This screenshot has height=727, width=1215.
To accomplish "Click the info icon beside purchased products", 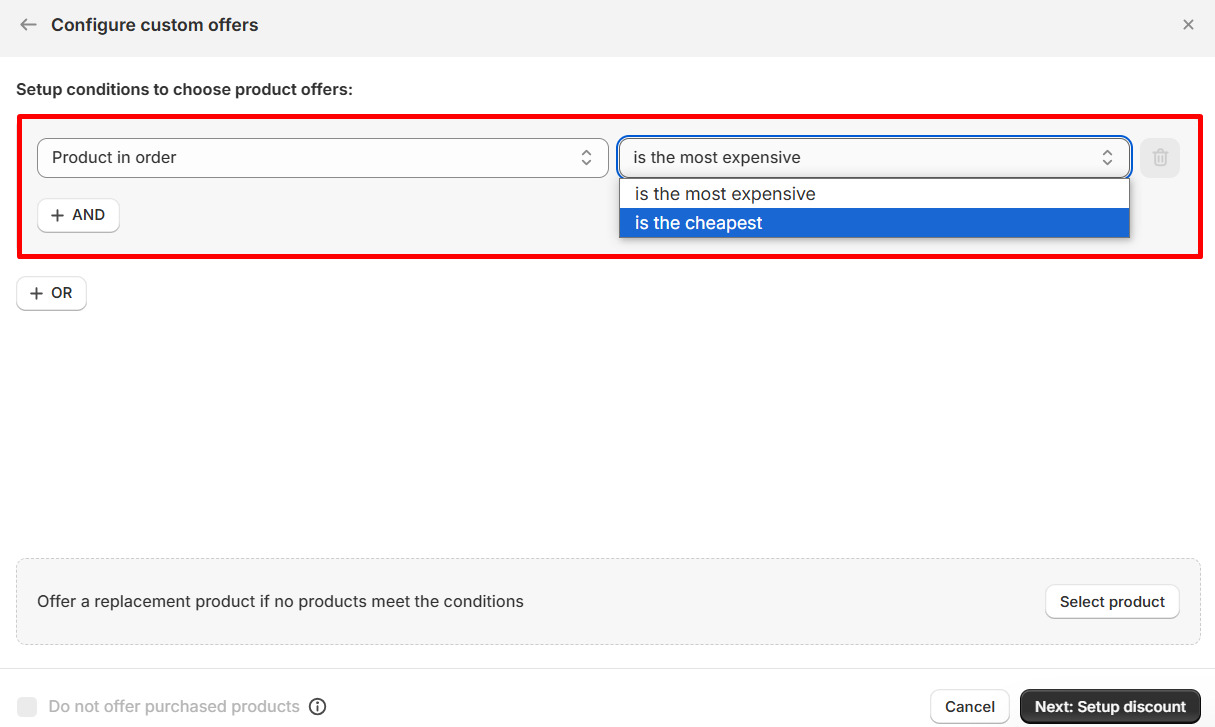I will tap(318, 707).
